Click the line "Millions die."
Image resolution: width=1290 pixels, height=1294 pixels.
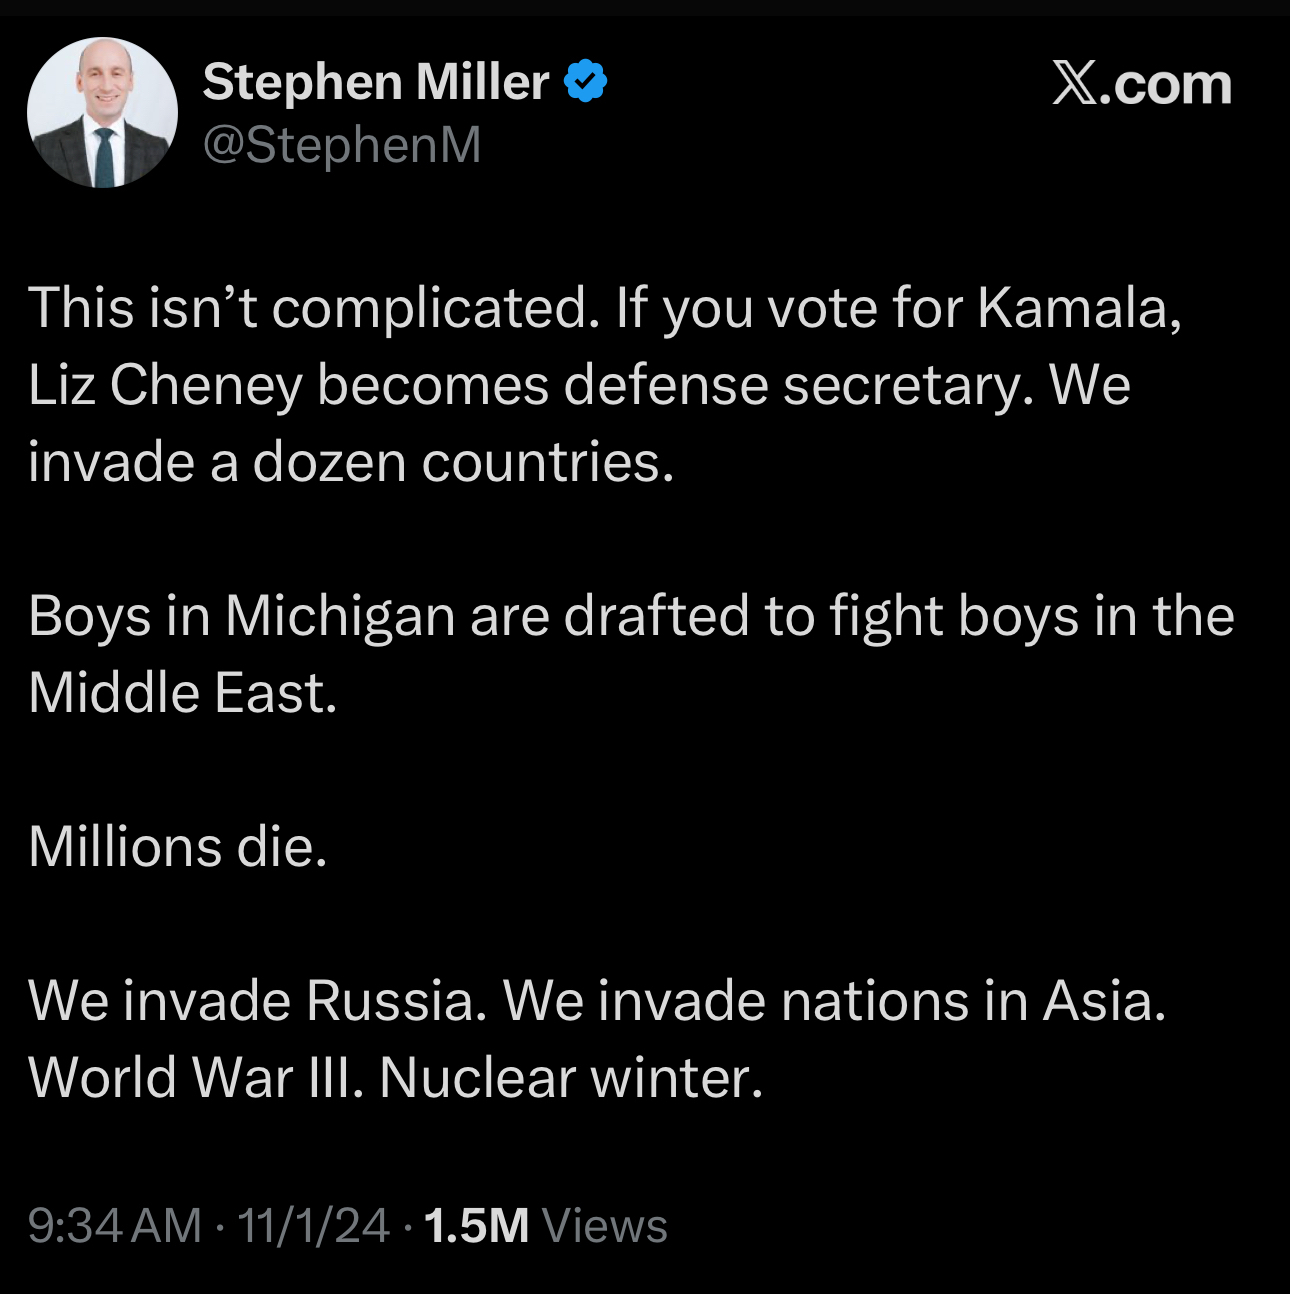[x=178, y=847]
